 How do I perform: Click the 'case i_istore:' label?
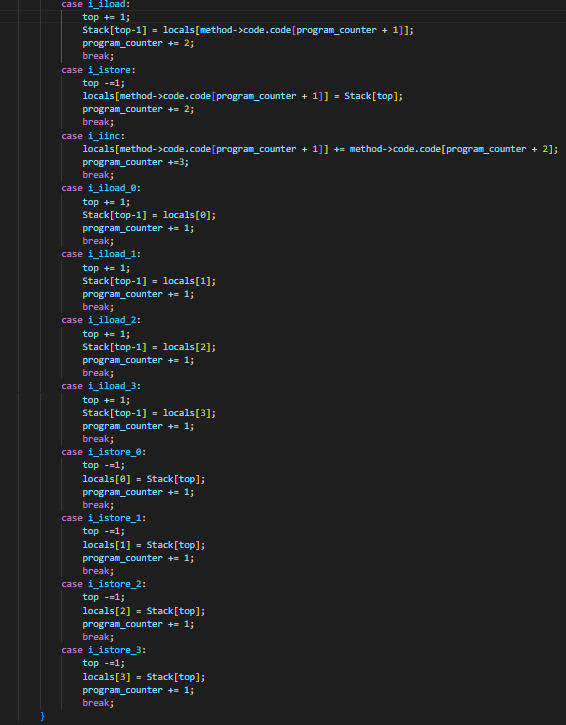[x=98, y=70]
